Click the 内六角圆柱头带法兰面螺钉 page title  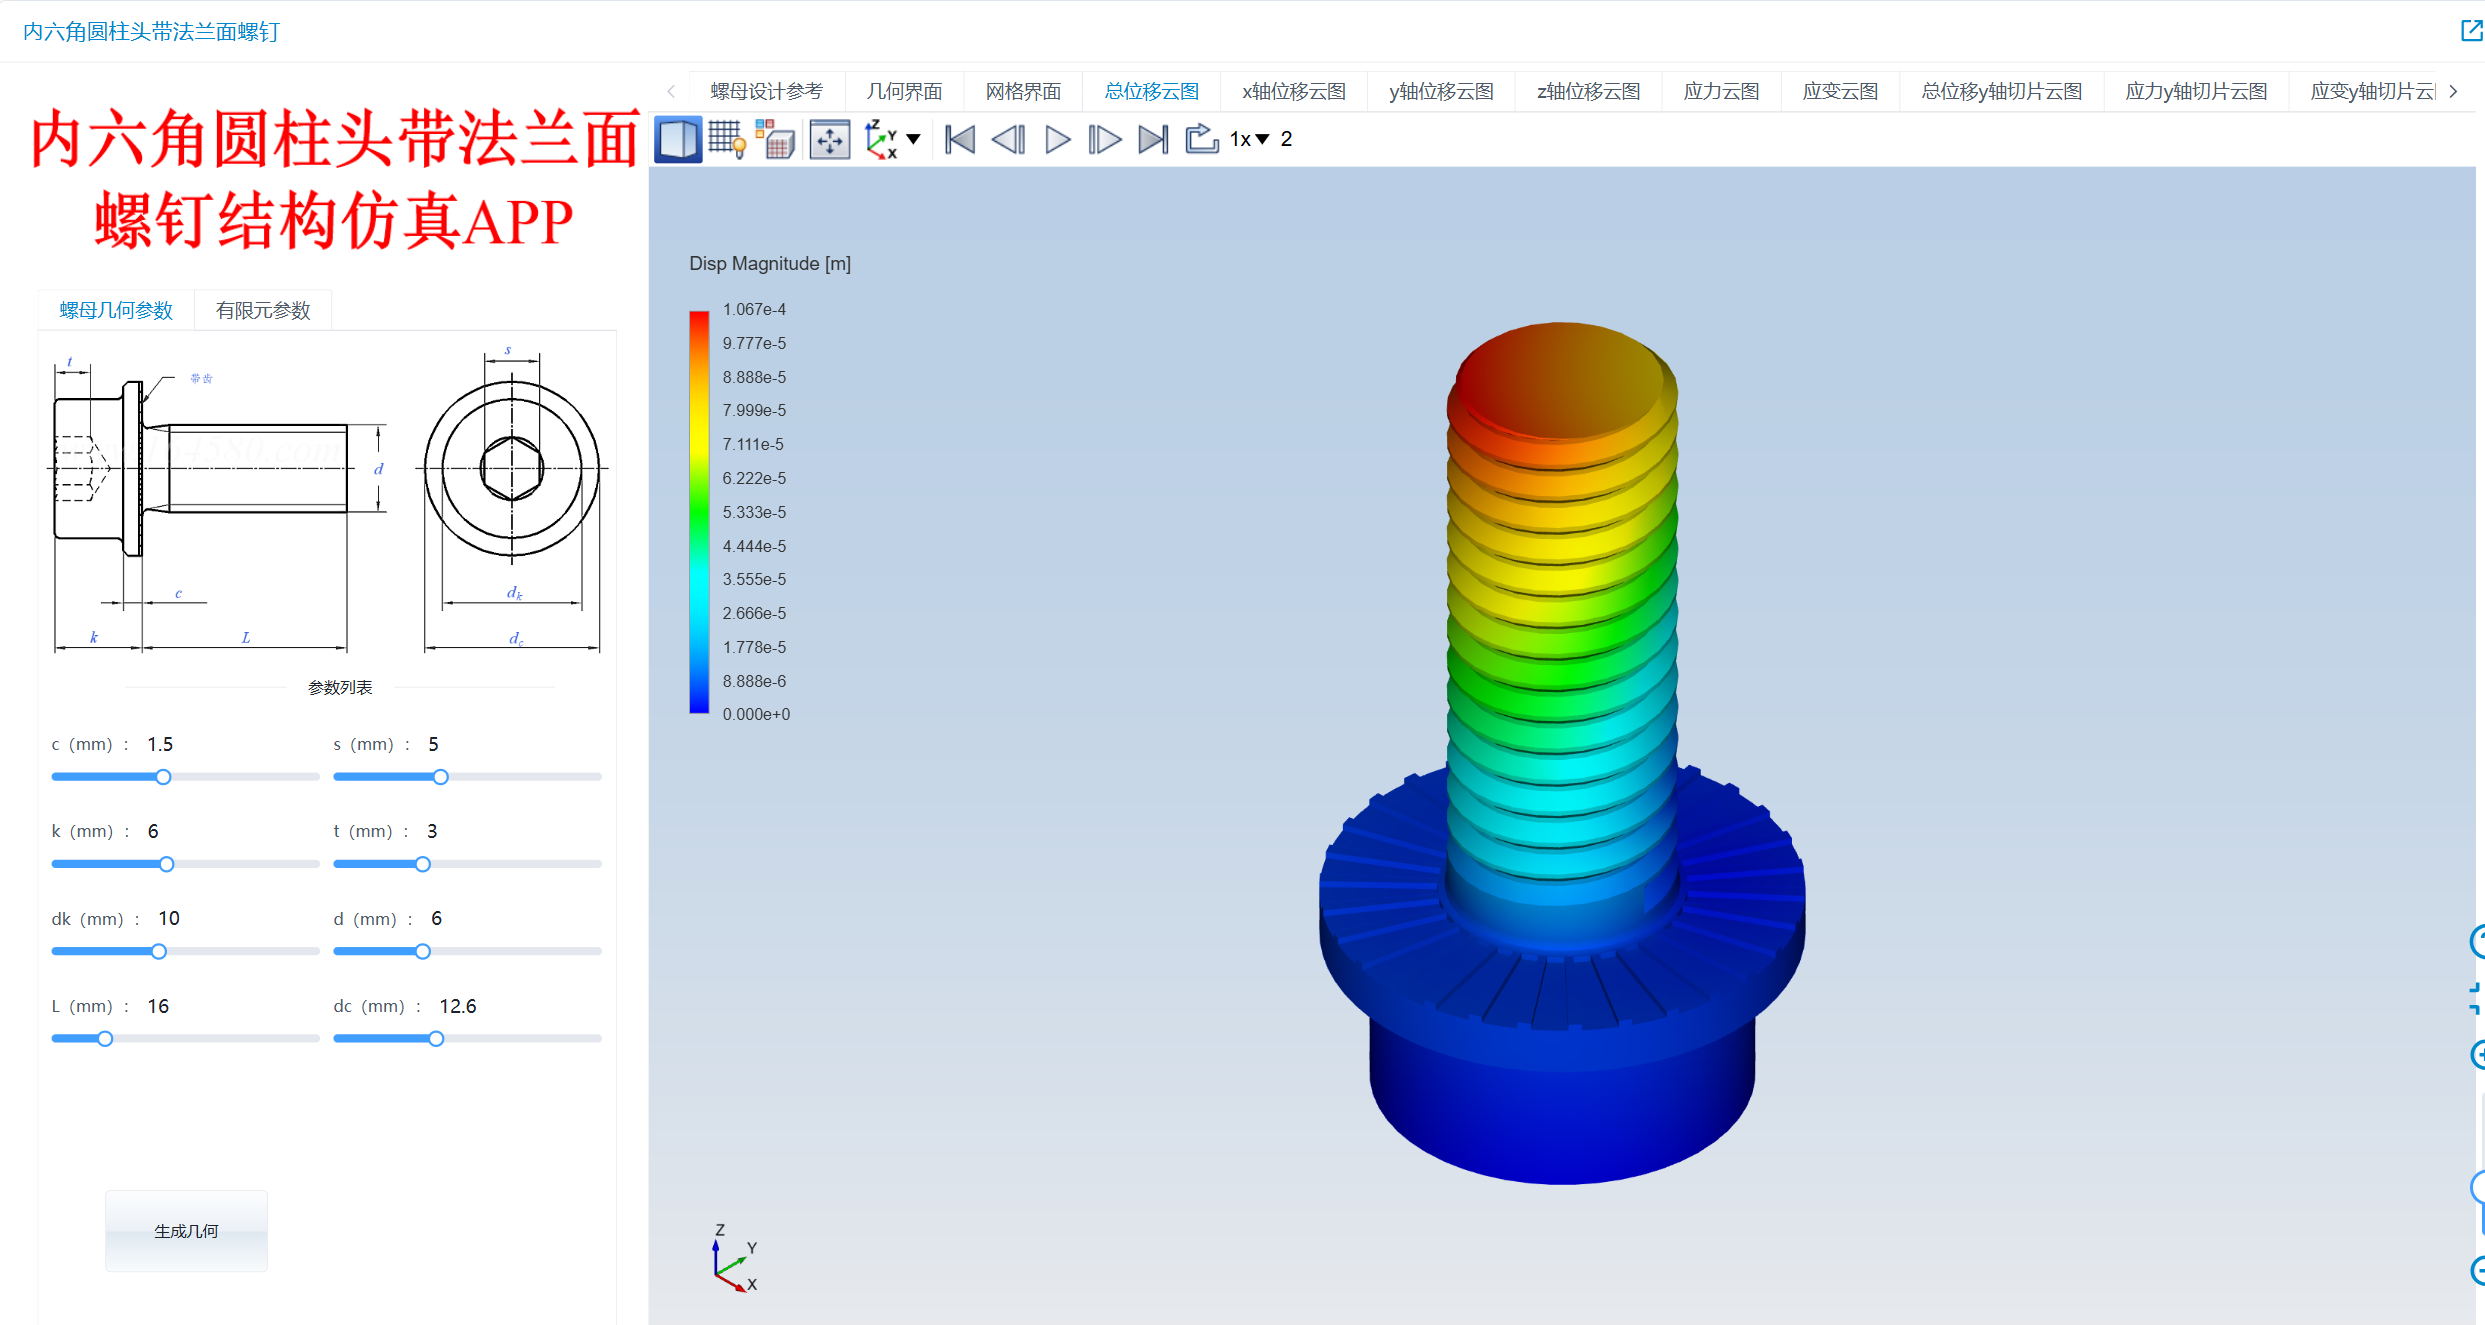click(x=151, y=32)
